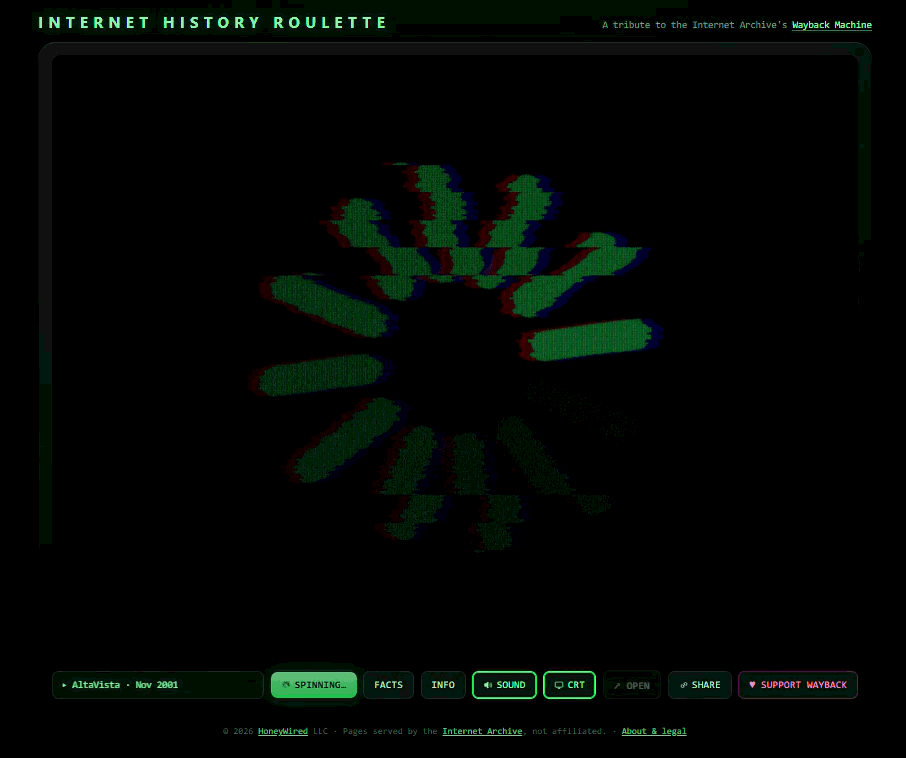This screenshot has height=758, width=906.
Task: Open About & legal link
Action: coord(653,731)
